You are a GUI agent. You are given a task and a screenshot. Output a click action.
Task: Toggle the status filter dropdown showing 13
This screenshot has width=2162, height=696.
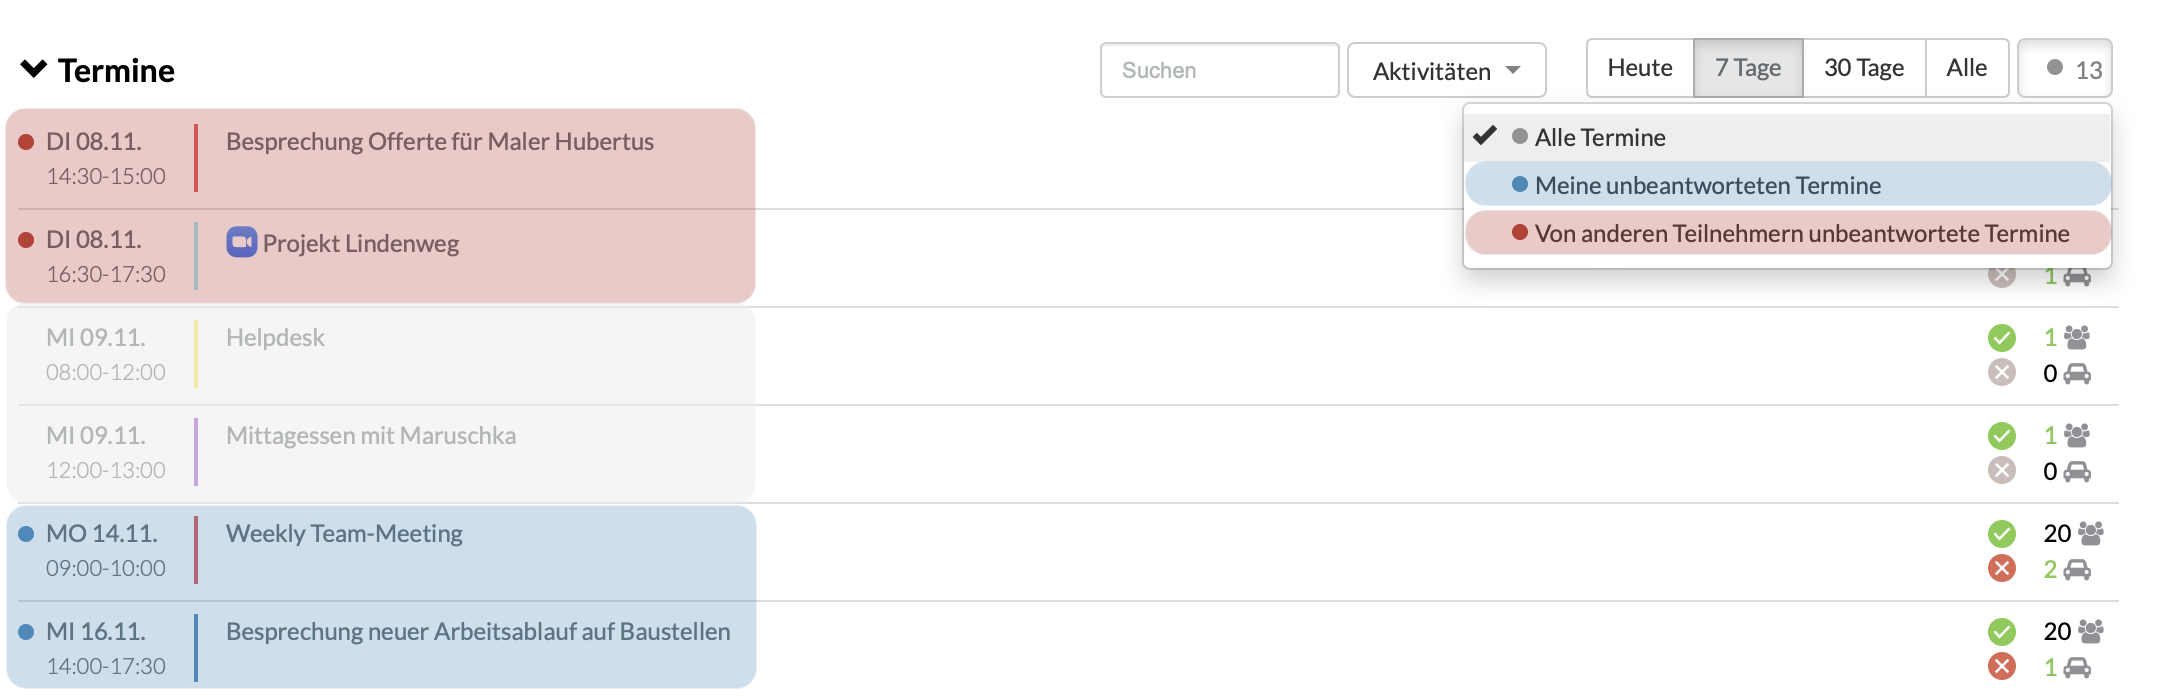tap(2065, 68)
